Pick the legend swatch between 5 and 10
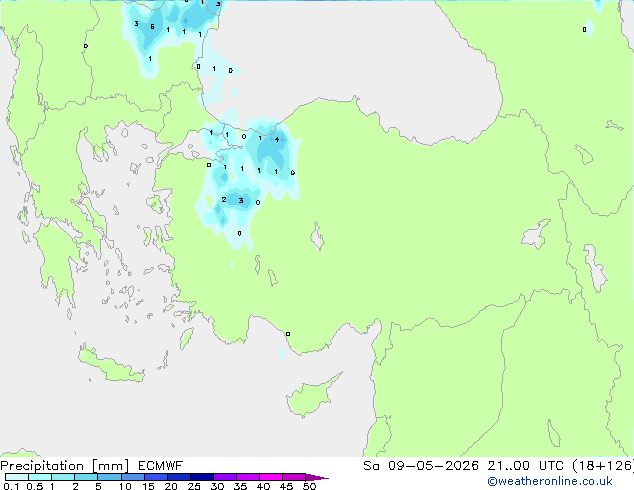 click(109, 477)
